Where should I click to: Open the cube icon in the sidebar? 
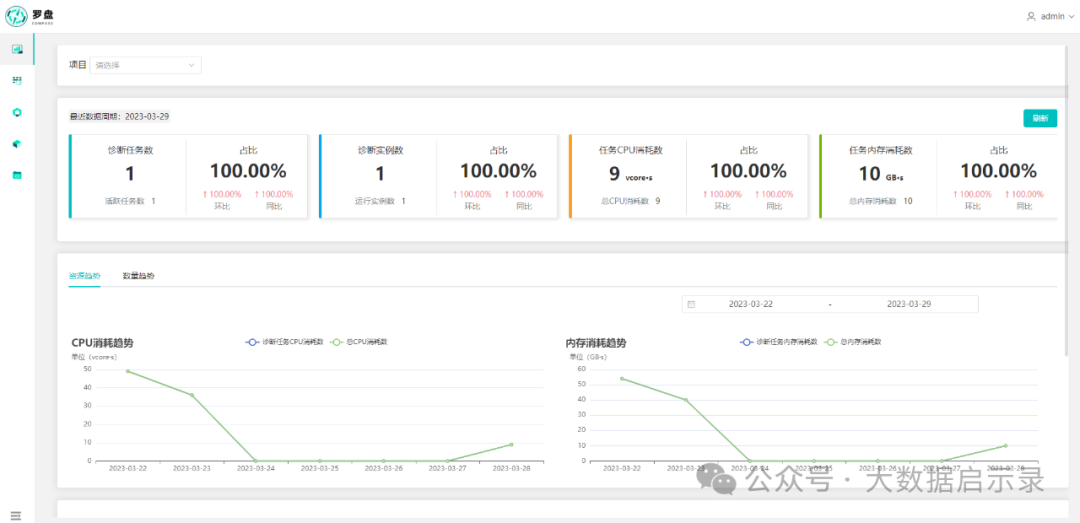17,143
